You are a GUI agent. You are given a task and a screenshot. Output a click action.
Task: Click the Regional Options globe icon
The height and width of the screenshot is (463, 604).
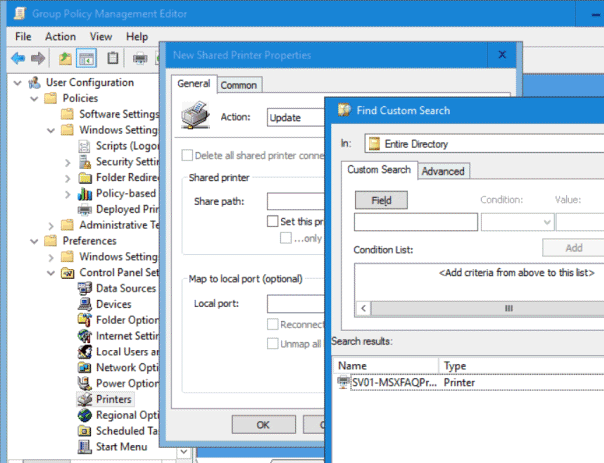click(x=84, y=415)
